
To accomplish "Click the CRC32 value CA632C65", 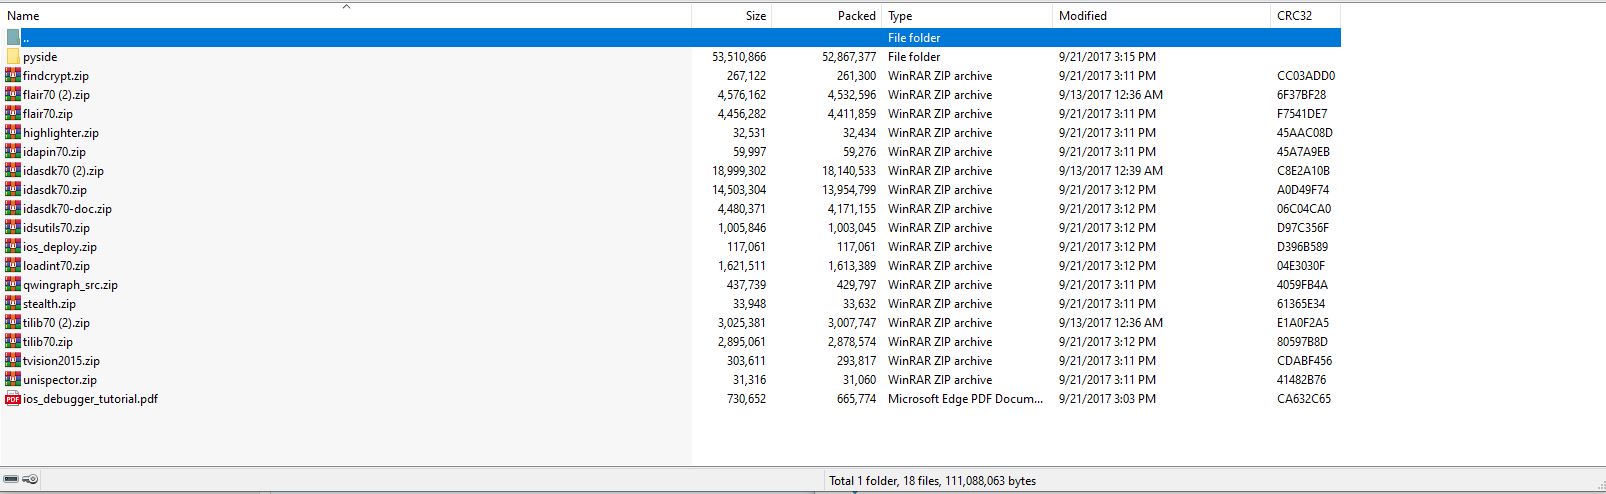I will point(1304,399).
